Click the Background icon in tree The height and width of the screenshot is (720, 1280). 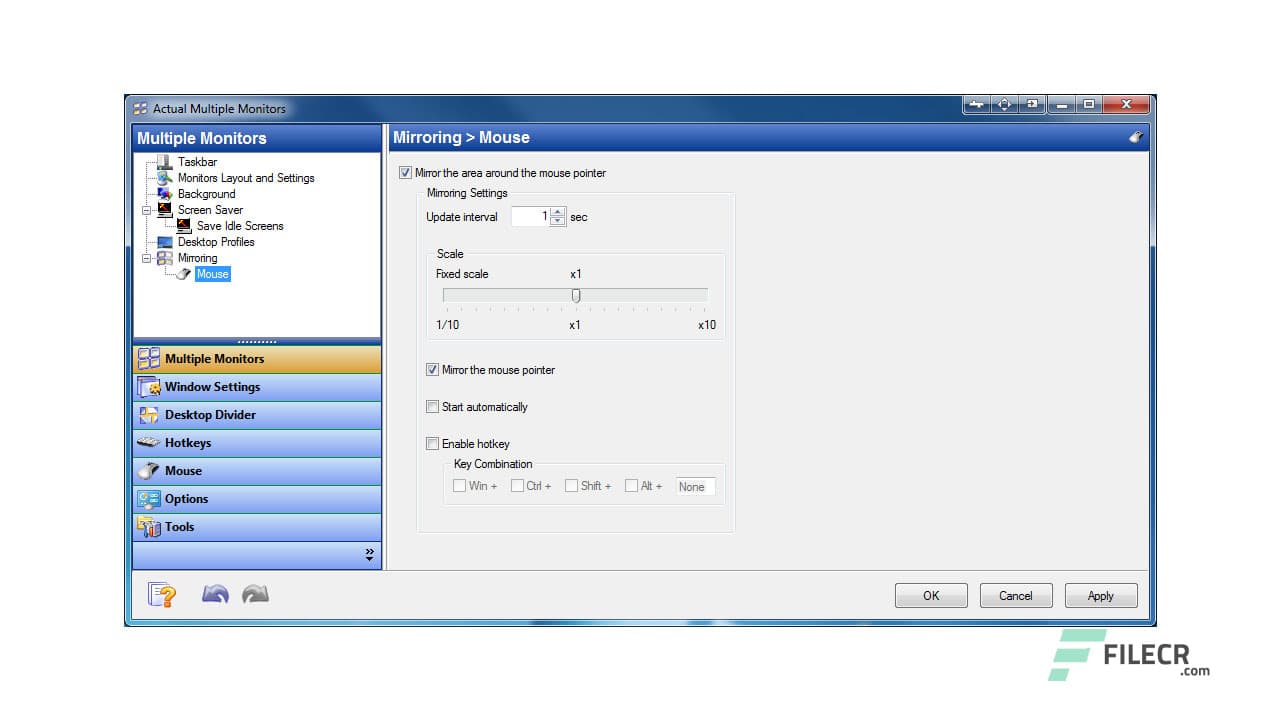tap(165, 194)
